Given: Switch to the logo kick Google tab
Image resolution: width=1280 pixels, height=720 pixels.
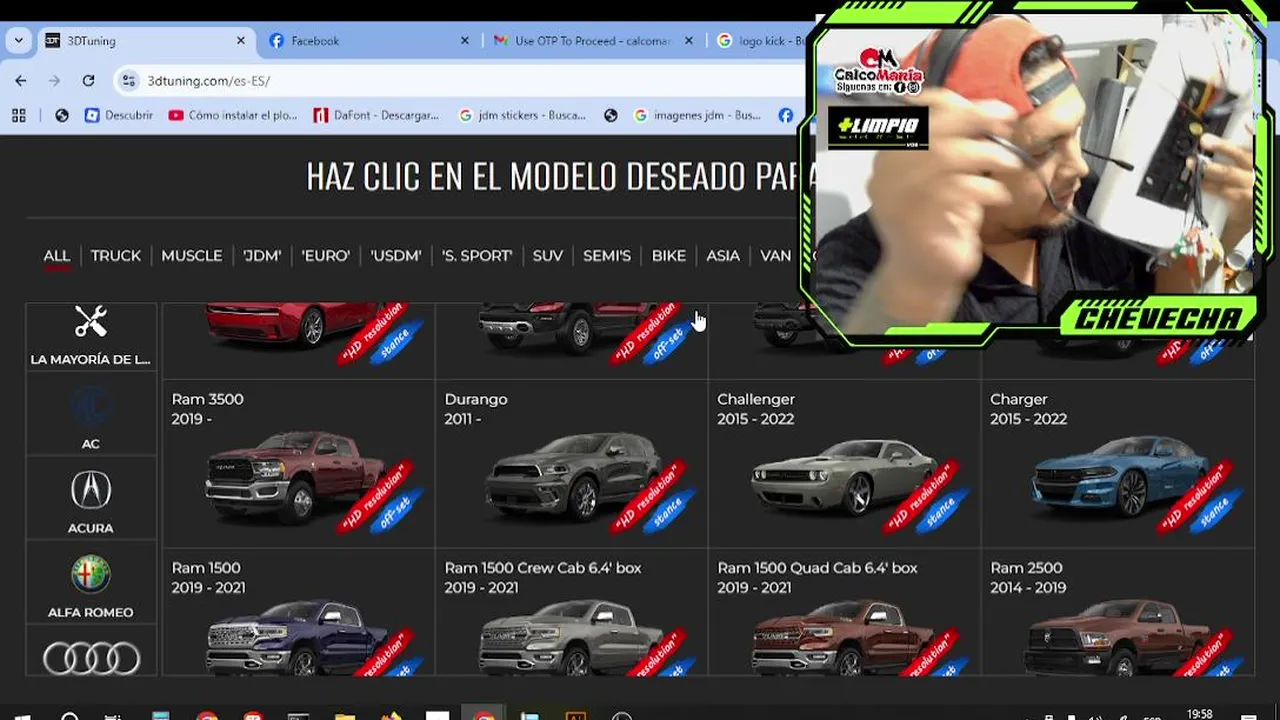Looking at the screenshot, I should tap(762, 41).
